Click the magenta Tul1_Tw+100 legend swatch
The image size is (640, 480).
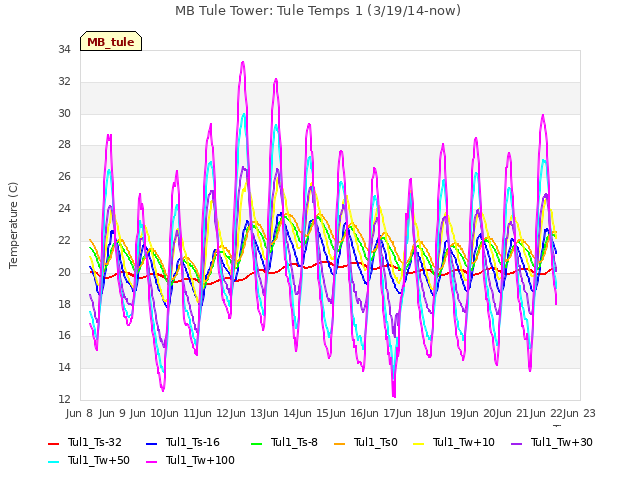(x=151, y=461)
